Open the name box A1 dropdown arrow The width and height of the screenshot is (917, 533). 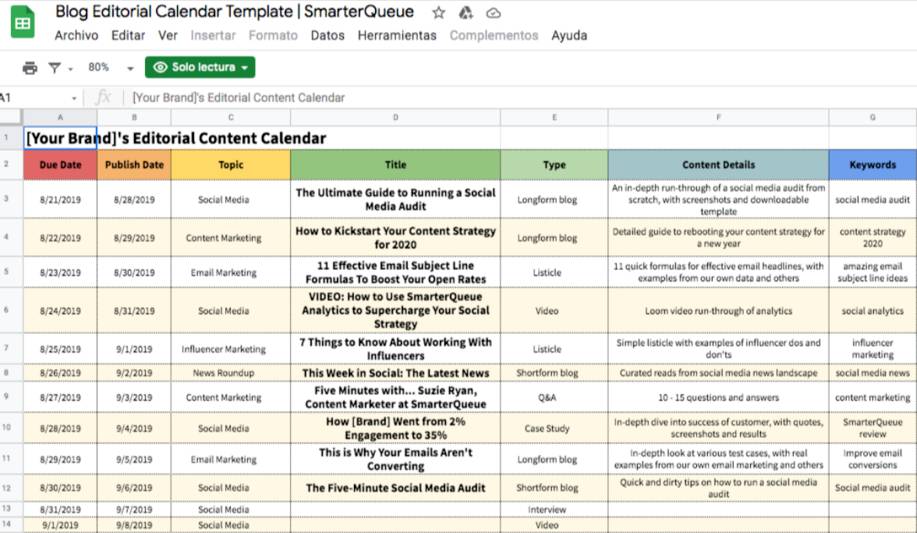(x=74, y=98)
